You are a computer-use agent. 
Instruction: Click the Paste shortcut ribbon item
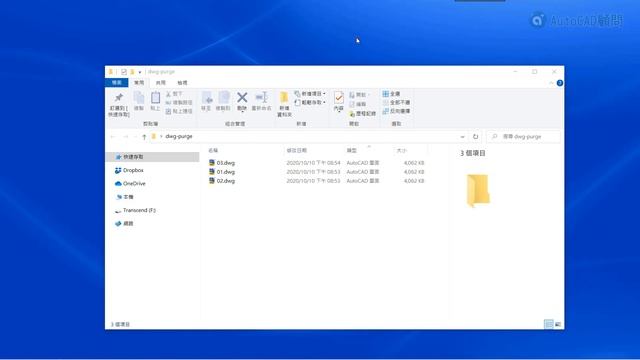click(179, 111)
